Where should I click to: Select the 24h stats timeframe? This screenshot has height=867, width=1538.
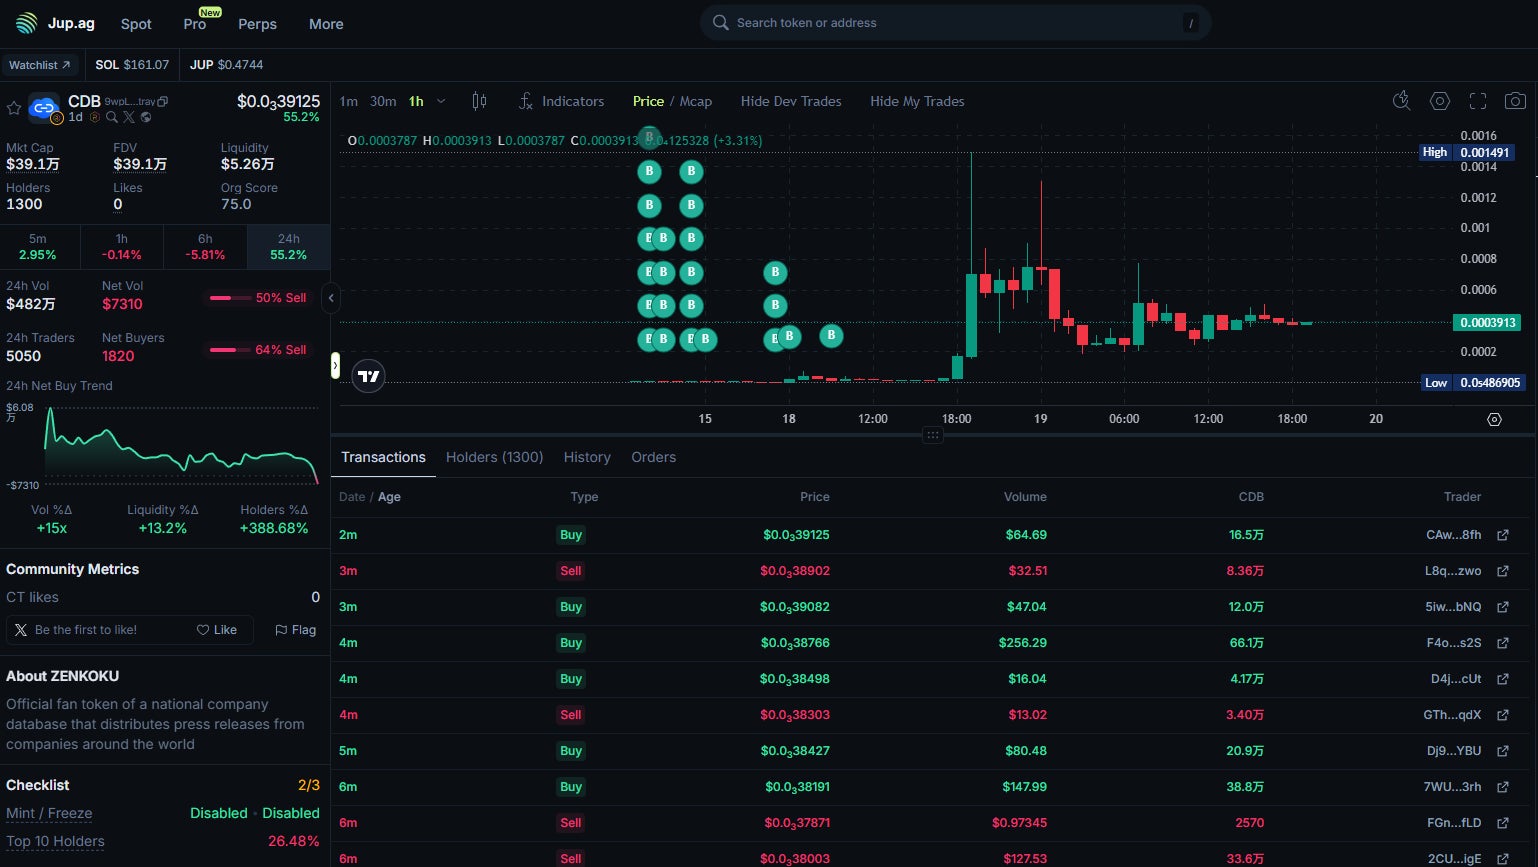pos(289,247)
